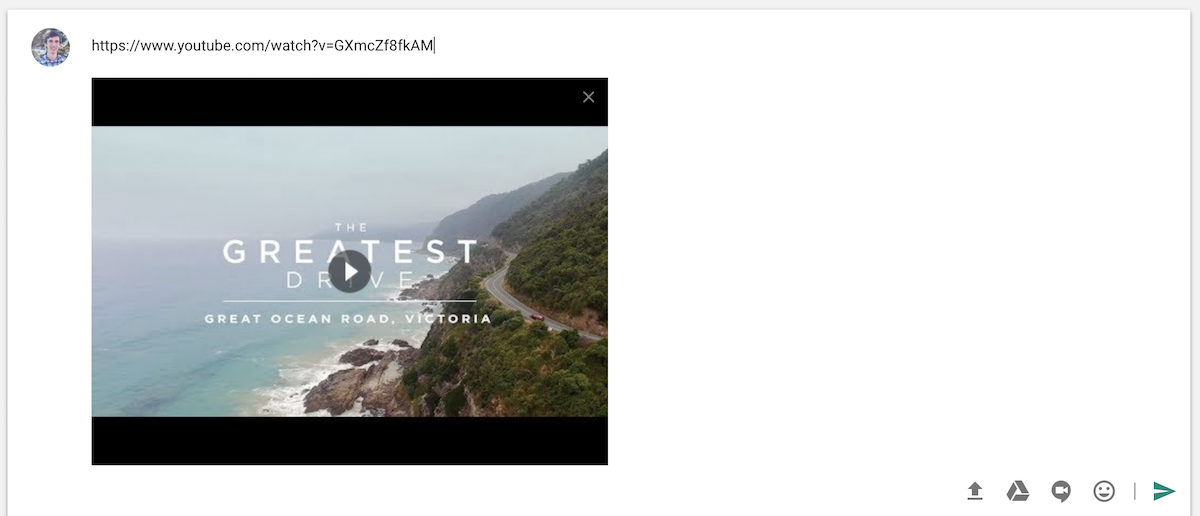Open the emoji smiley picker
The width and height of the screenshot is (1200, 516).
tap(1104, 491)
